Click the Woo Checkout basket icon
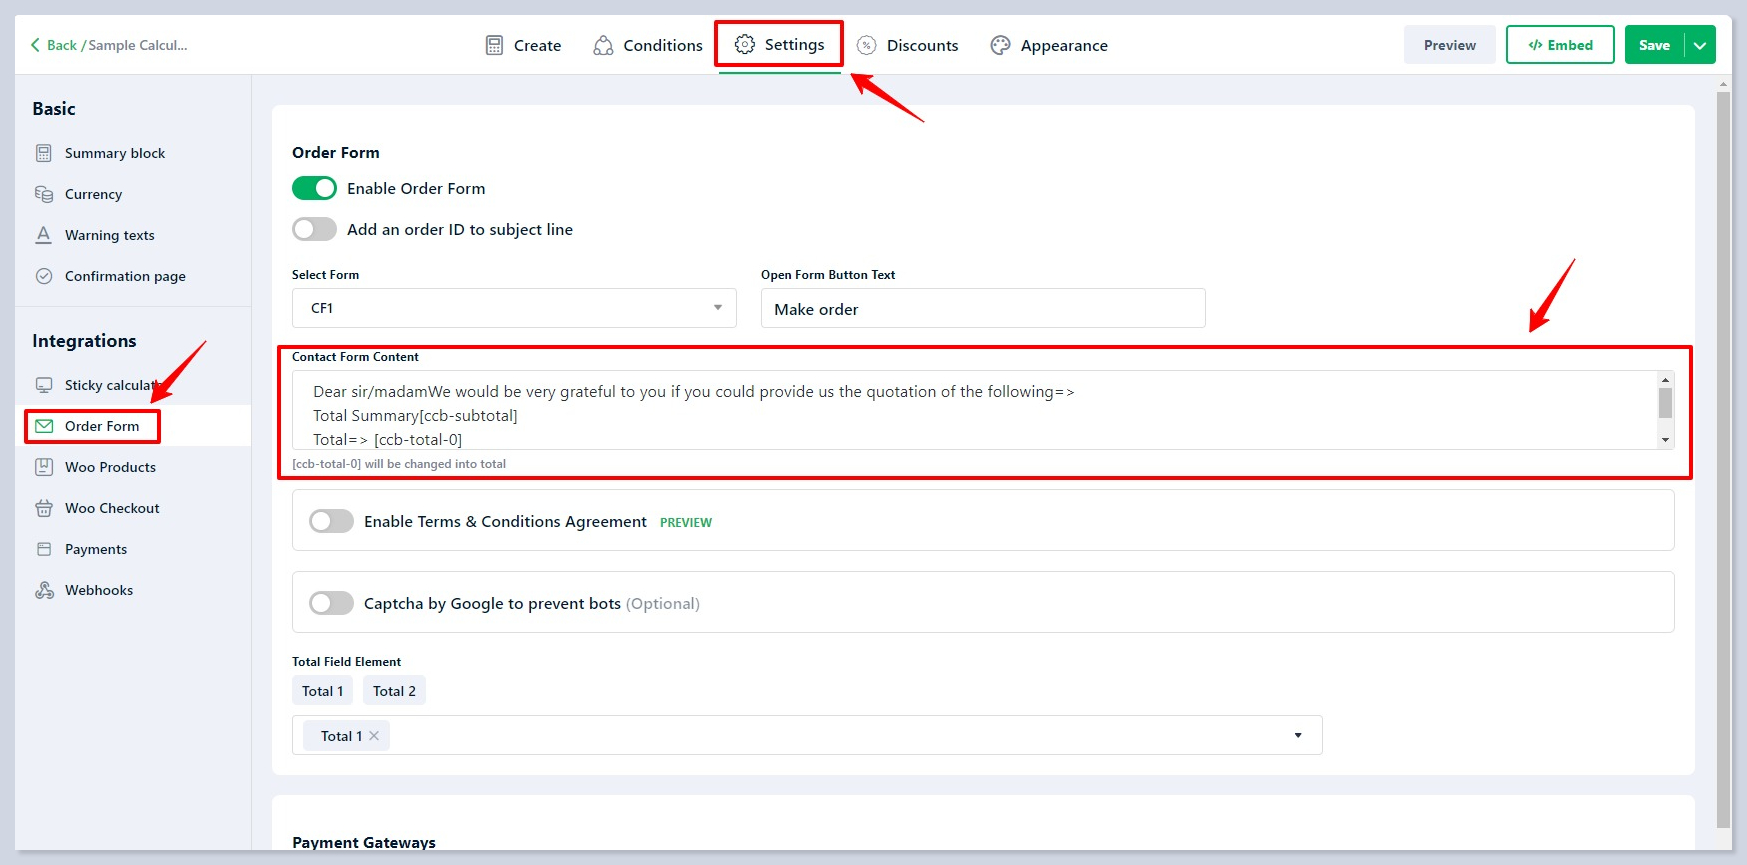Viewport: 1747px width, 865px height. 44,508
